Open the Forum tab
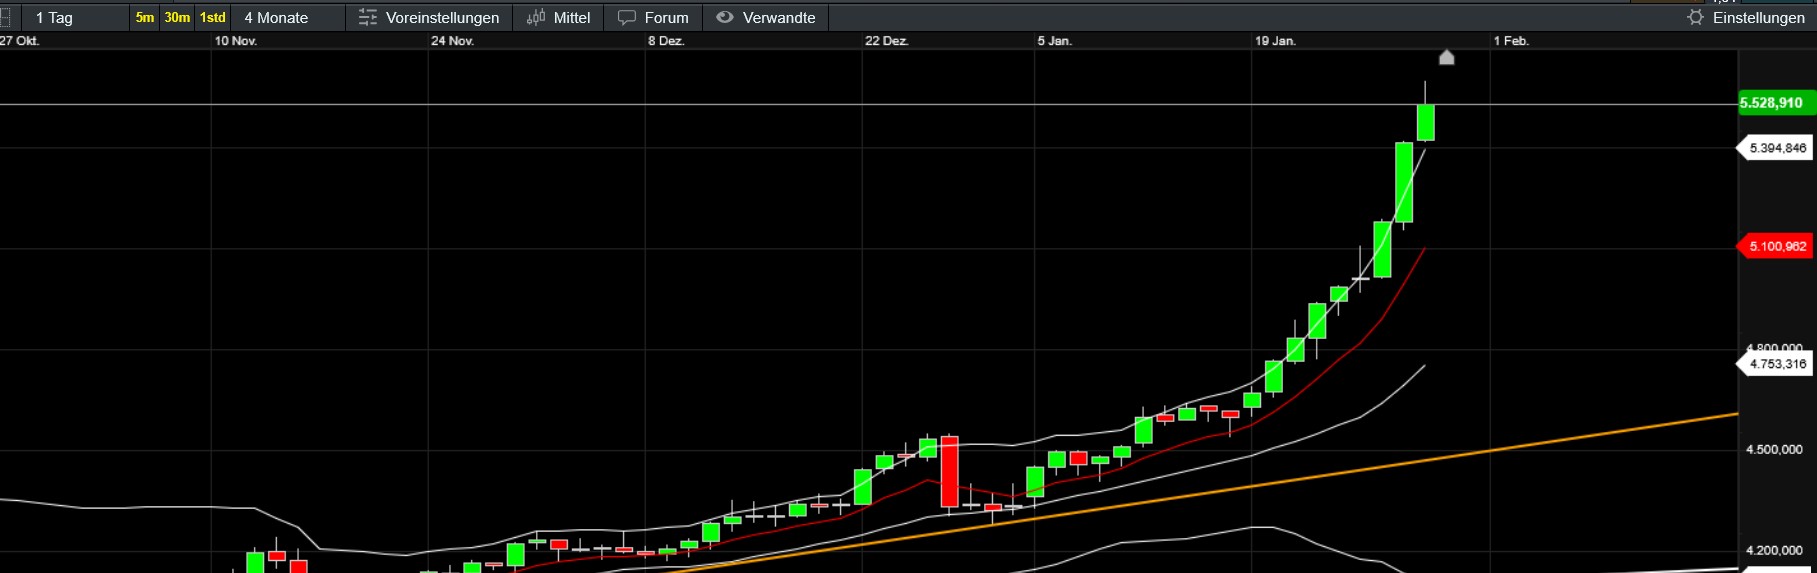This screenshot has width=1817, height=573. [666, 18]
